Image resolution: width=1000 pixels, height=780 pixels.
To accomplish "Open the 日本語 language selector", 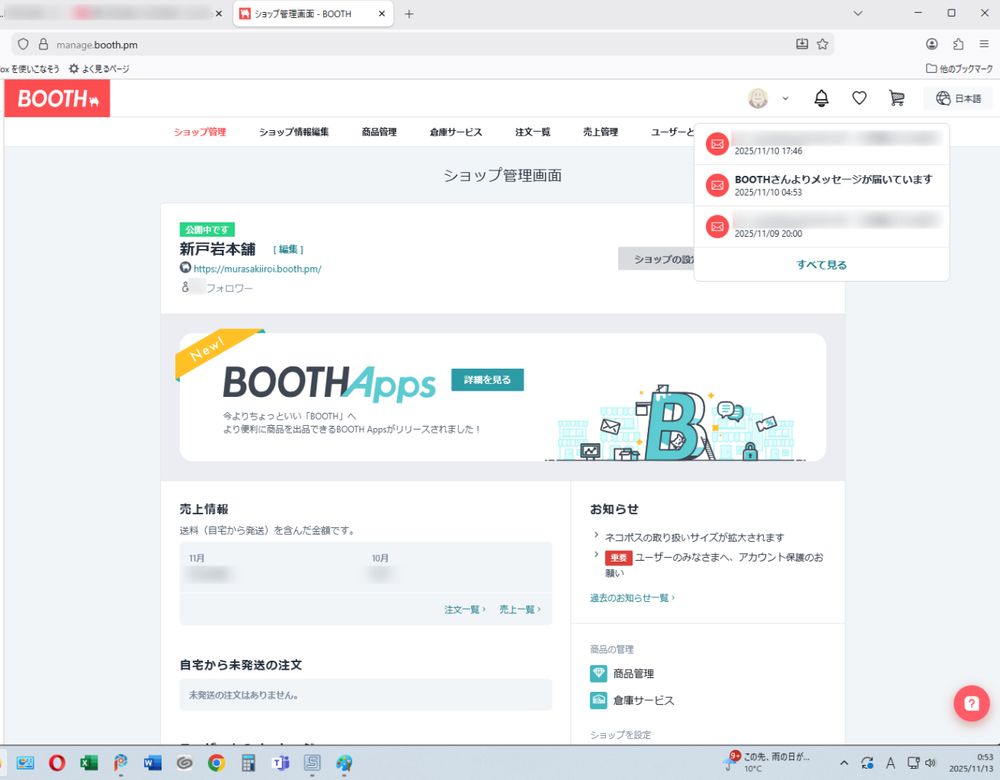I will [958, 98].
